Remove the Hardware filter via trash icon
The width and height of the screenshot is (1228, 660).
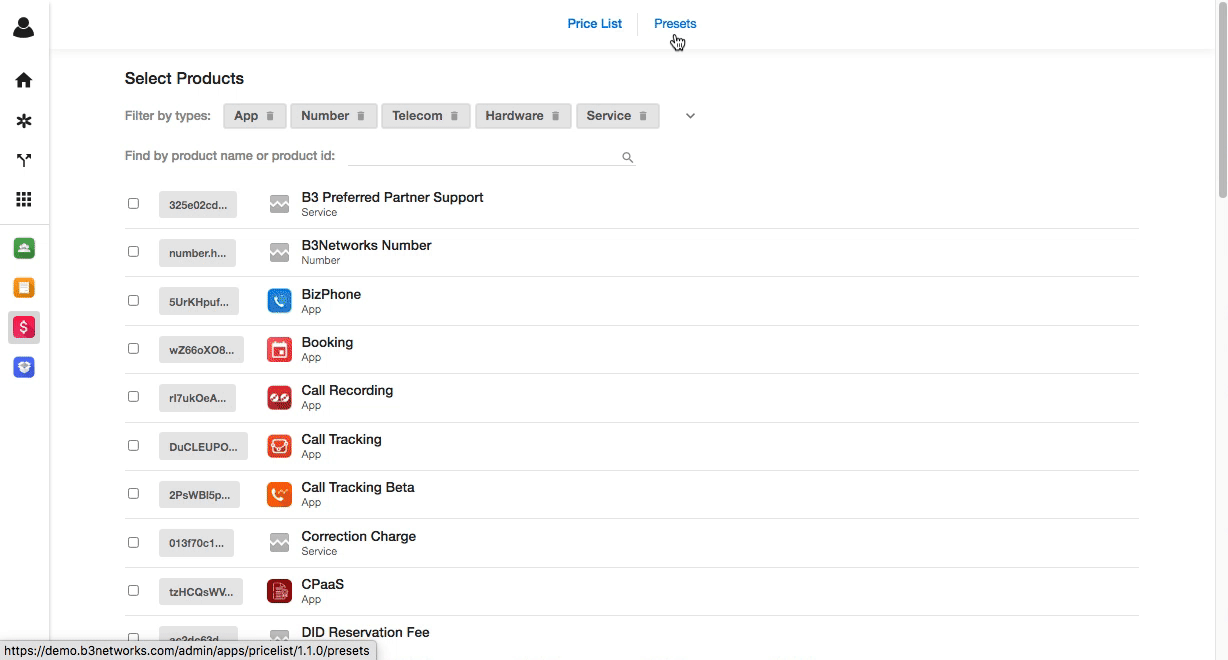[x=555, y=116]
